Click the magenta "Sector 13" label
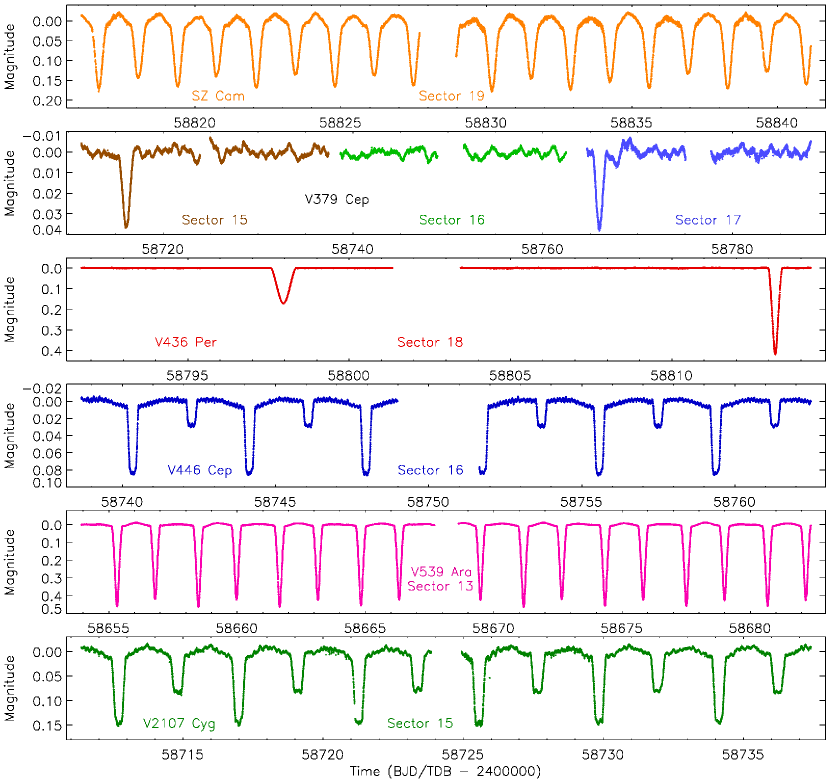Viewport: 830px width, 779px height. tap(440, 586)
